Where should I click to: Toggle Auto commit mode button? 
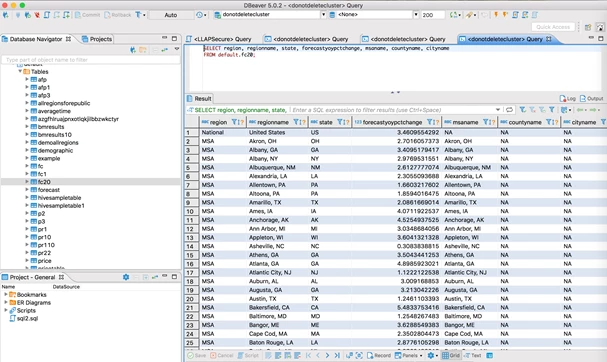click(x=171, y=15)
